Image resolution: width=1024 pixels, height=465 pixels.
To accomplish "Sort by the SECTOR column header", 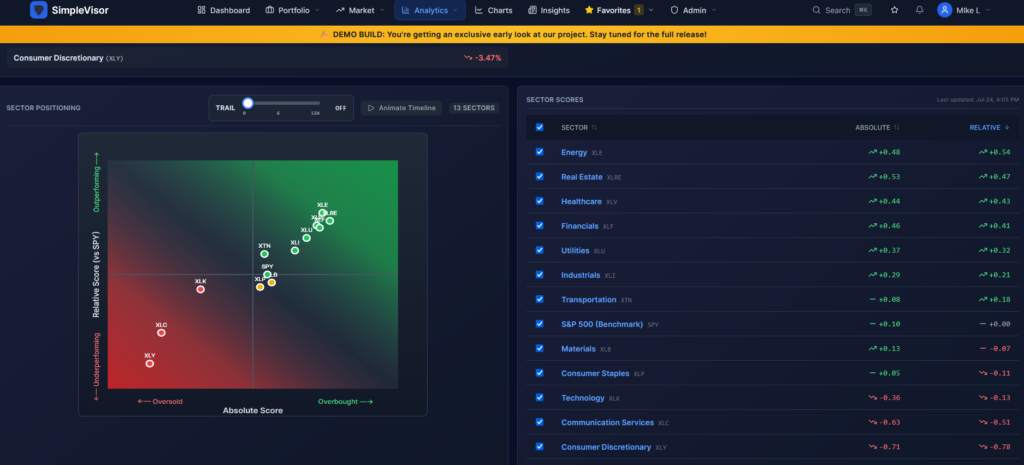I will [579, 127].
